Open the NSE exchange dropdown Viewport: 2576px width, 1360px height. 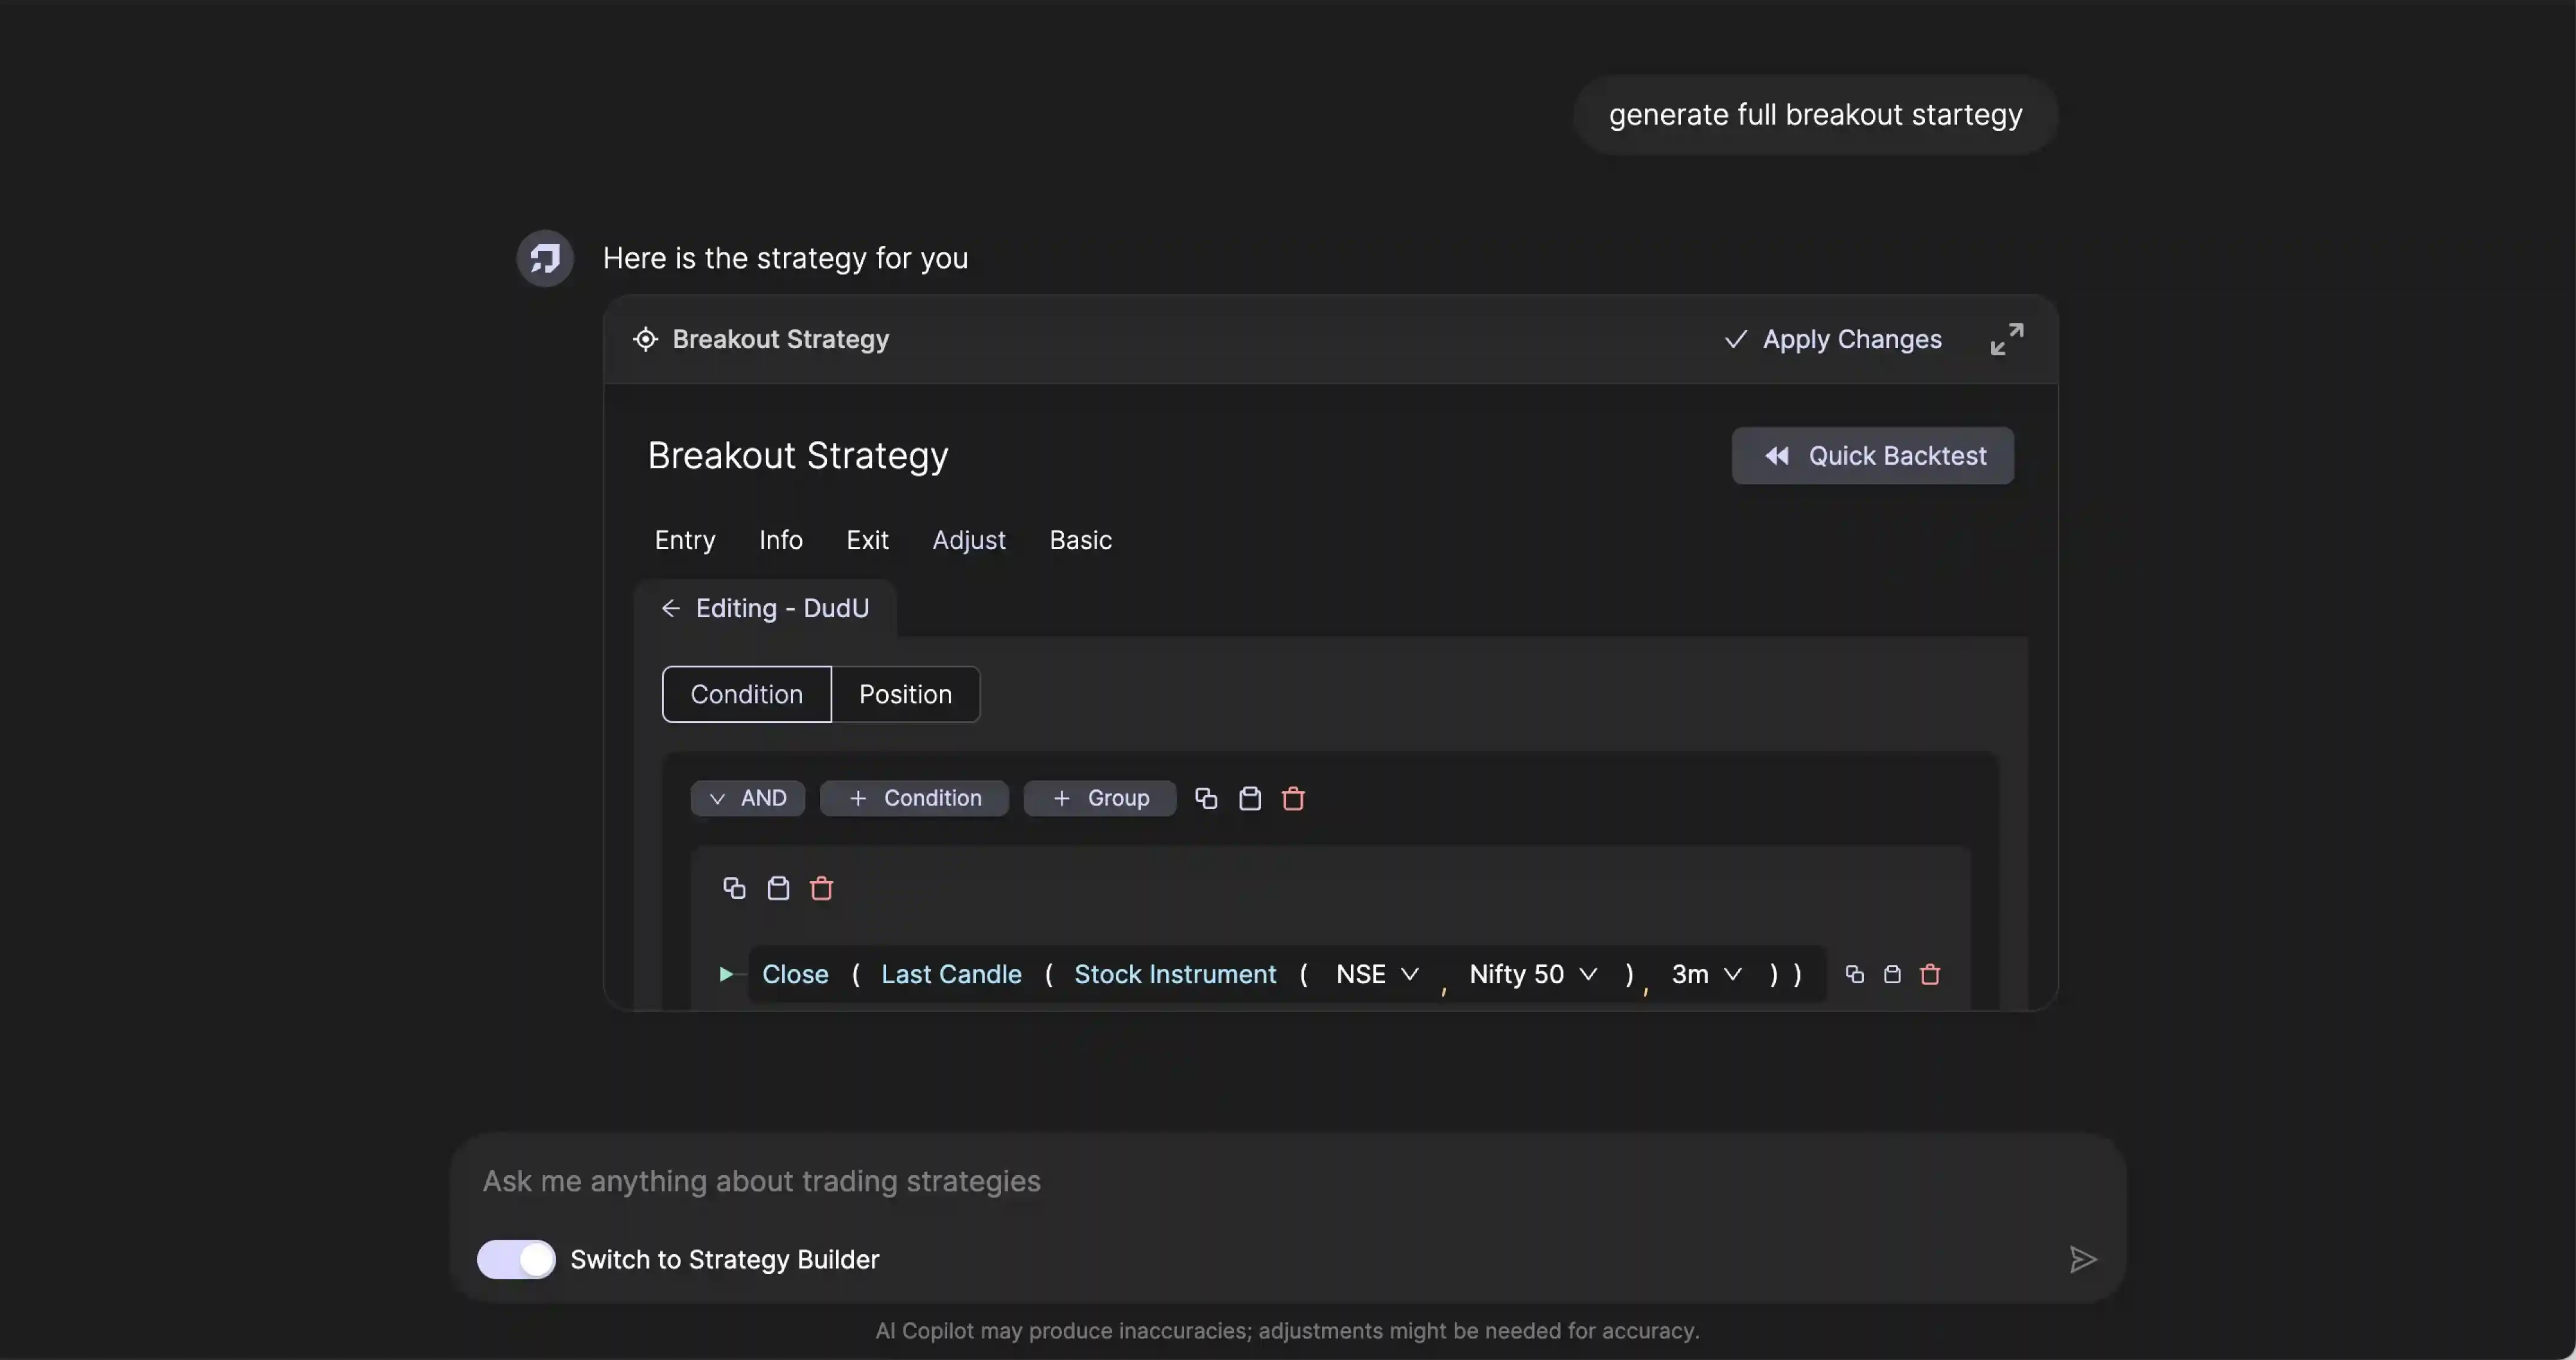click(1377, 974)
